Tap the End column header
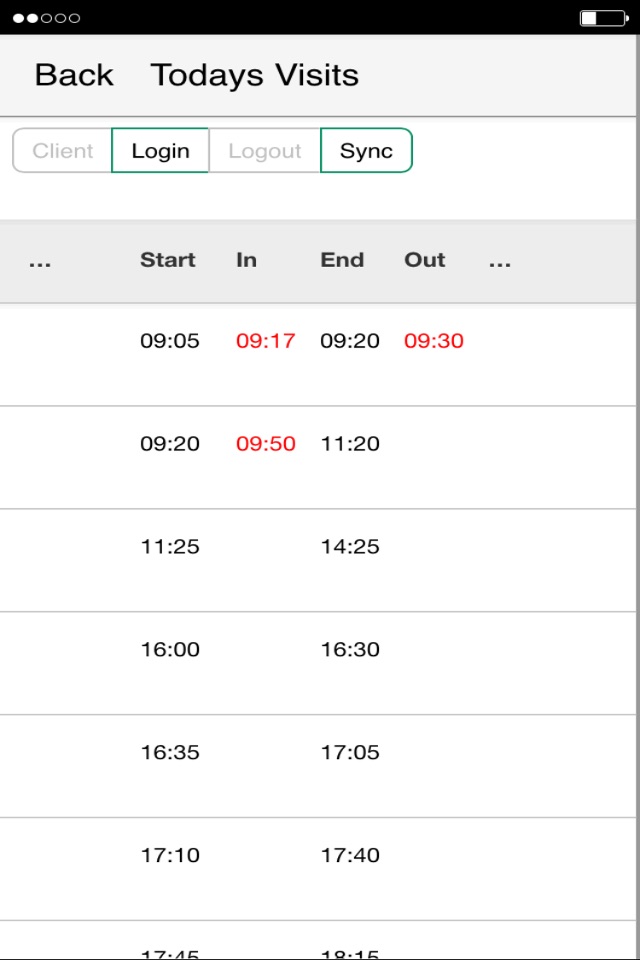The width and height of the screenshot is (640, 960). (x=341, y=260)
